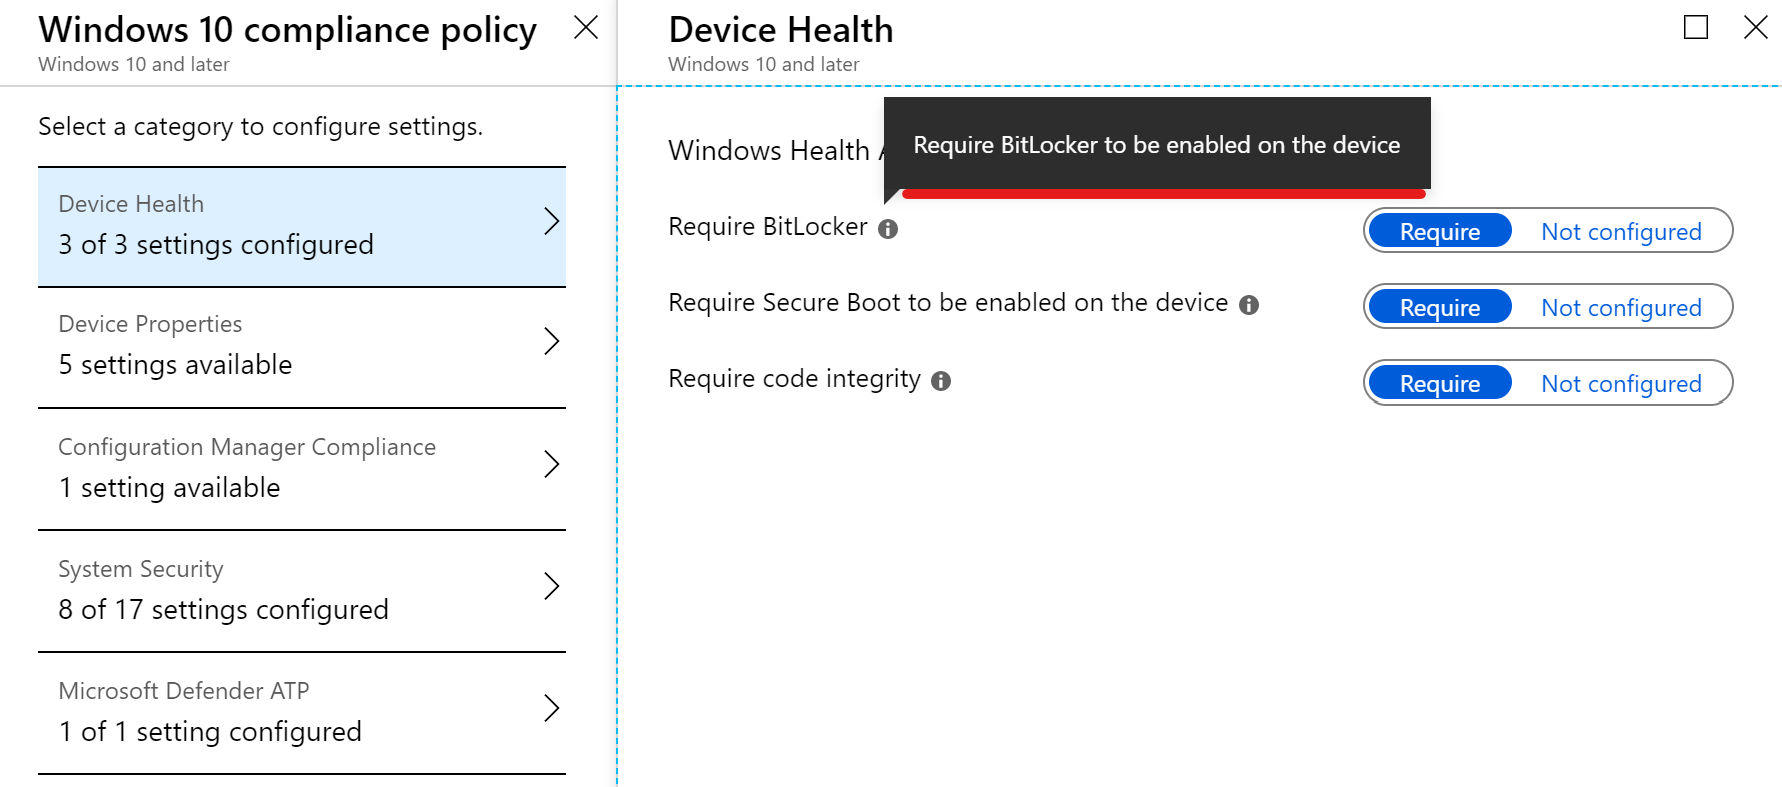This screenshot has height=787, width=1782.
Task: Close the Device Health pane
Action: (1756, 27)
